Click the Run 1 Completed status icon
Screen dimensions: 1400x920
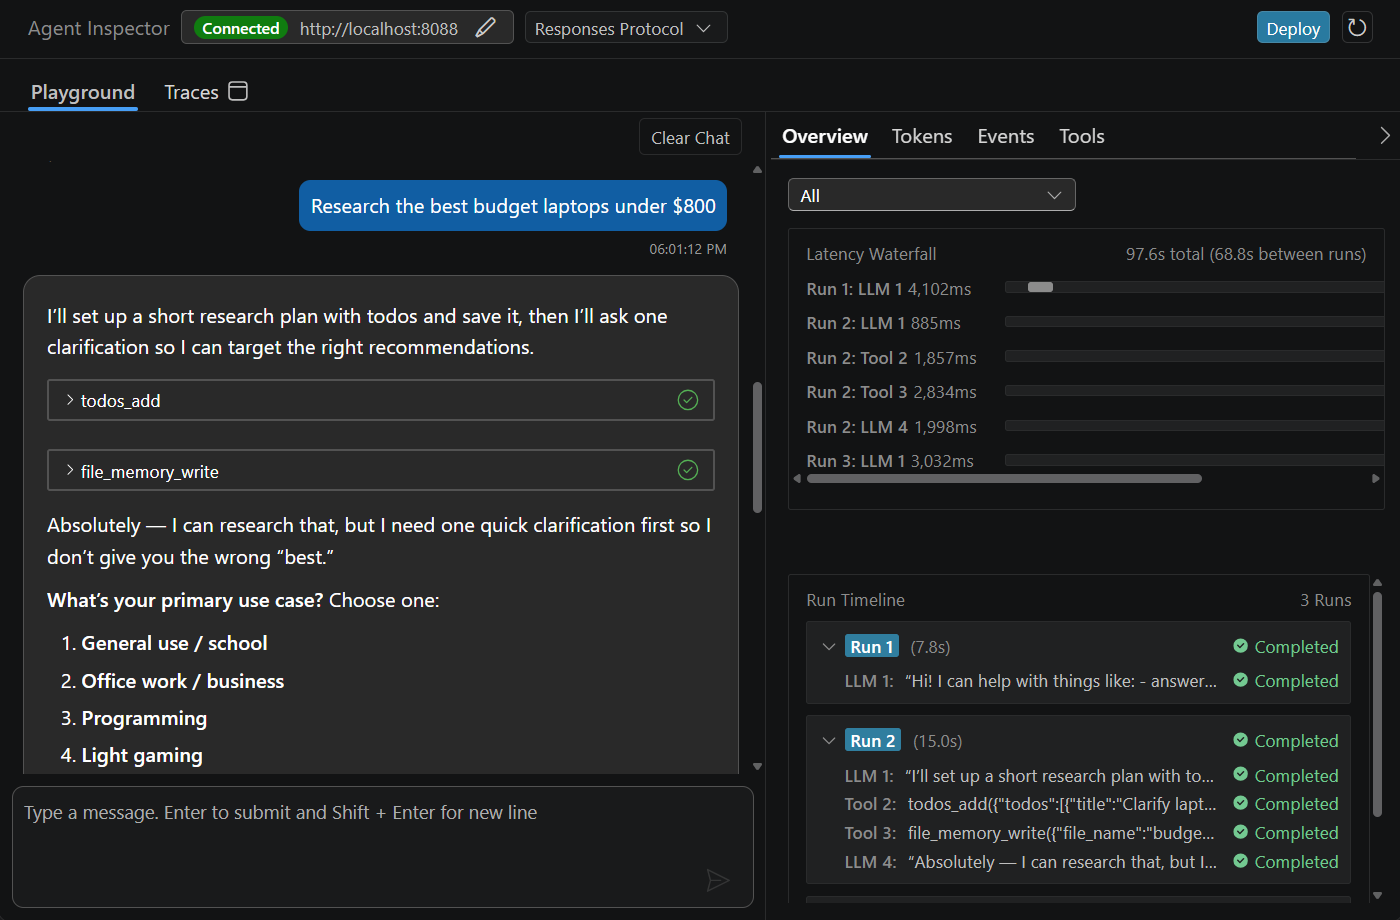[1241, 646]
